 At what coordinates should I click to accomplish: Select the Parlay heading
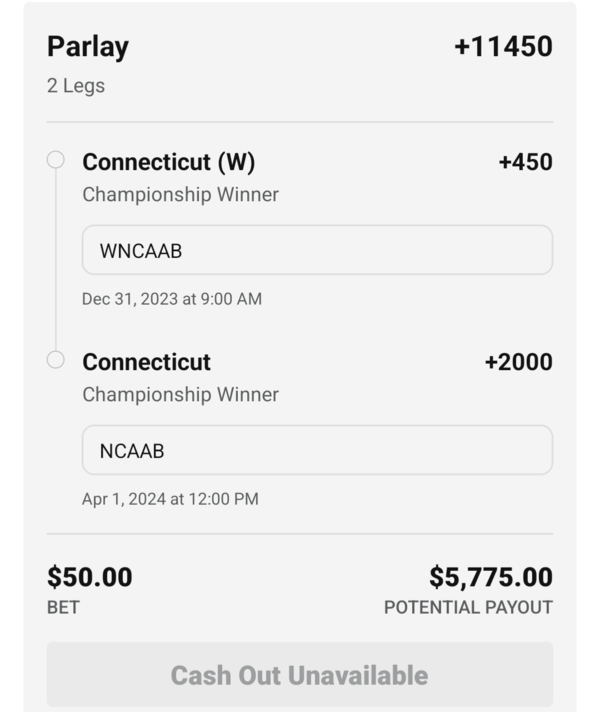88,47
